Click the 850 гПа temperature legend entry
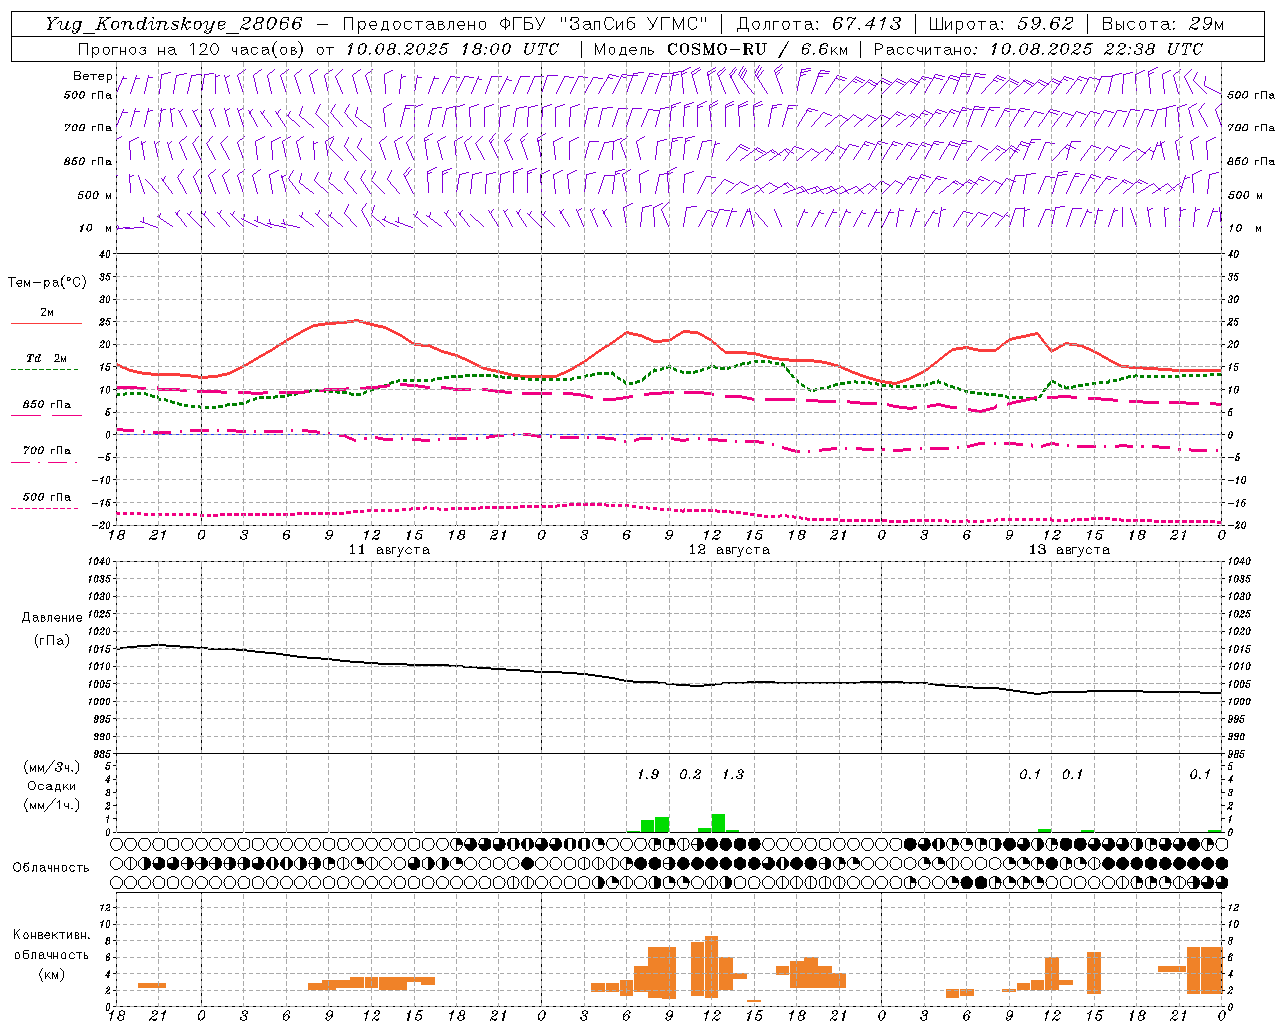 [x=46, y=405]
